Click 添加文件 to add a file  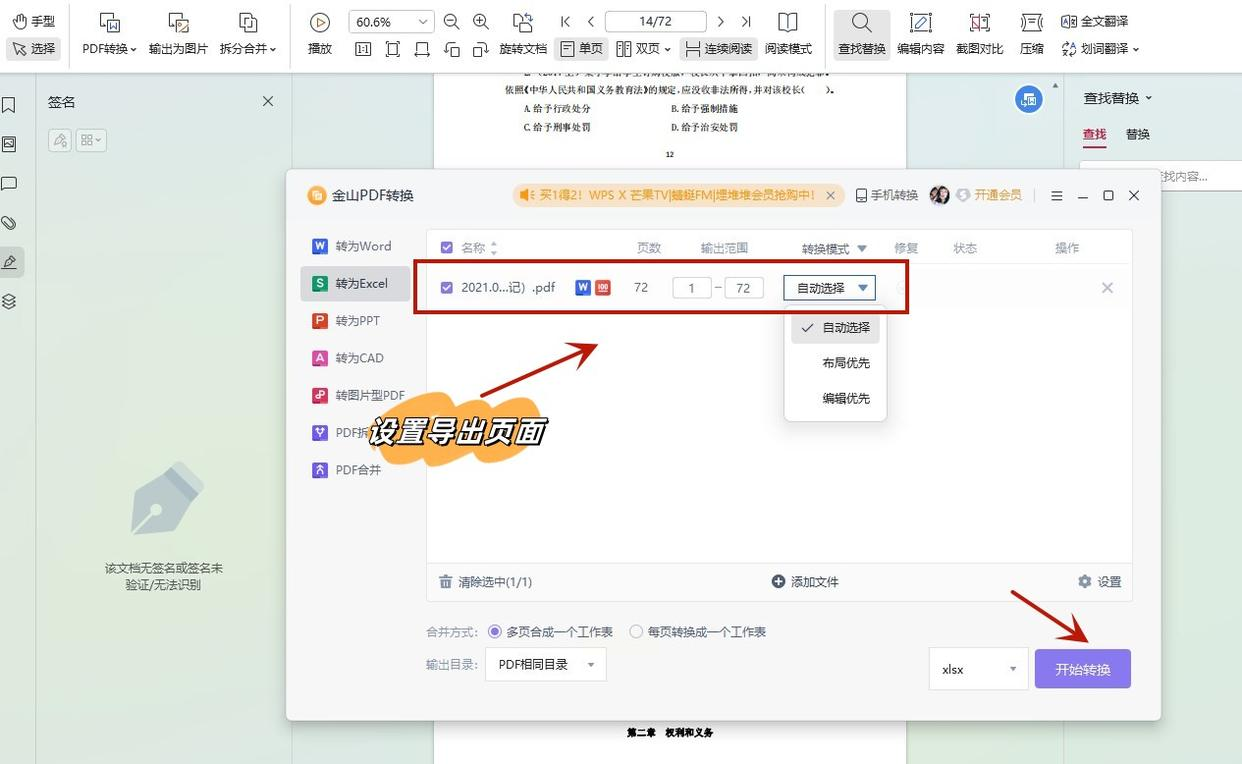click(x=805, y=582)
